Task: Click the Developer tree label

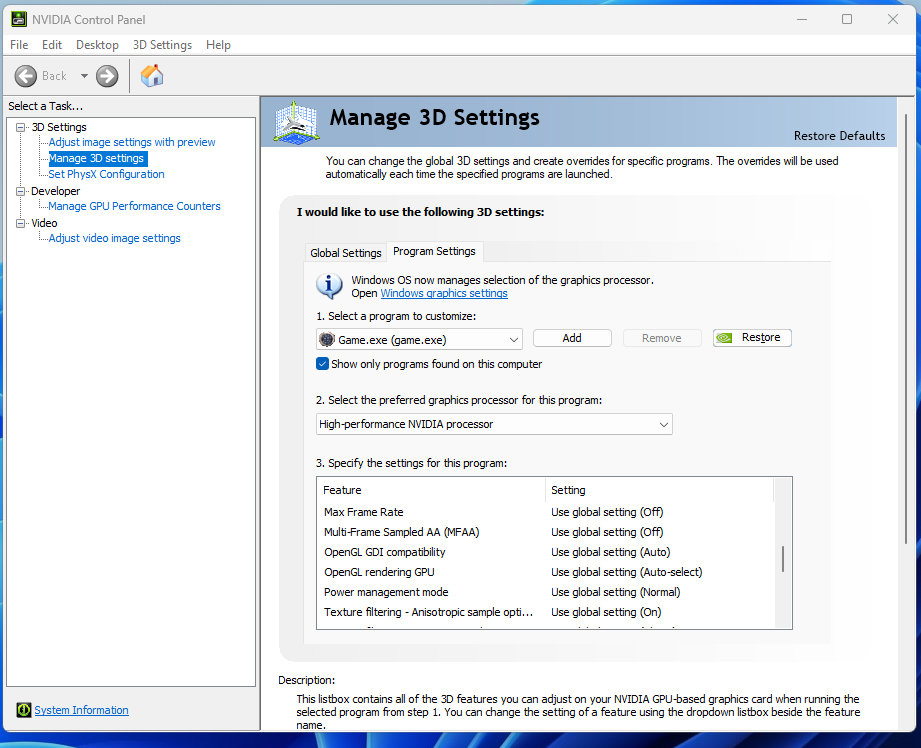Action: [56, 191]
